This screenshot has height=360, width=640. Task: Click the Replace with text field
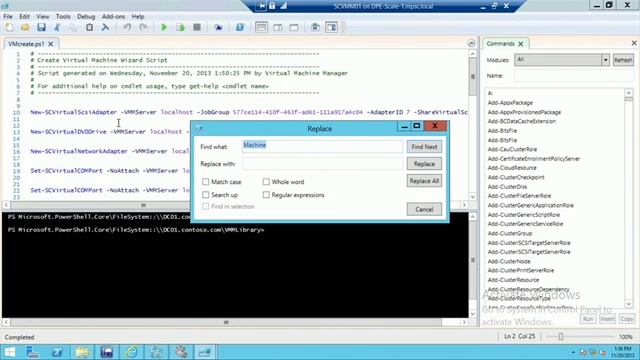[322, 164]
